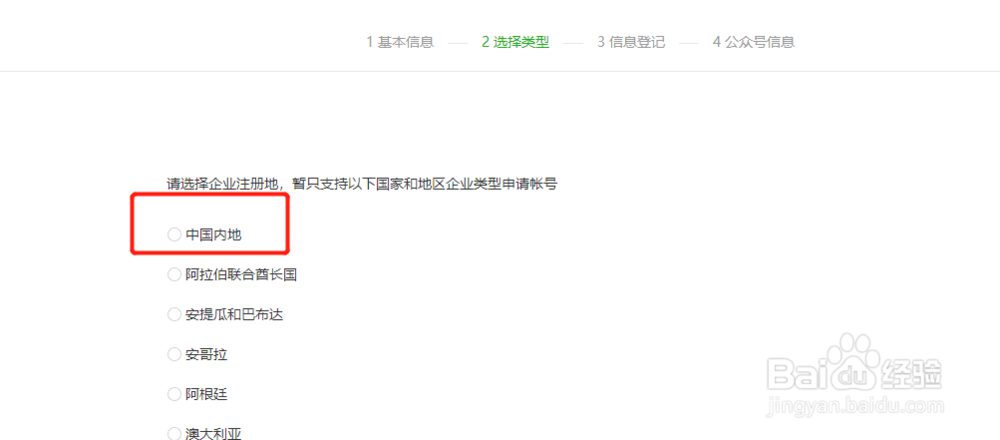Choose the 安哥拉 radio circle

coord(174,355)
